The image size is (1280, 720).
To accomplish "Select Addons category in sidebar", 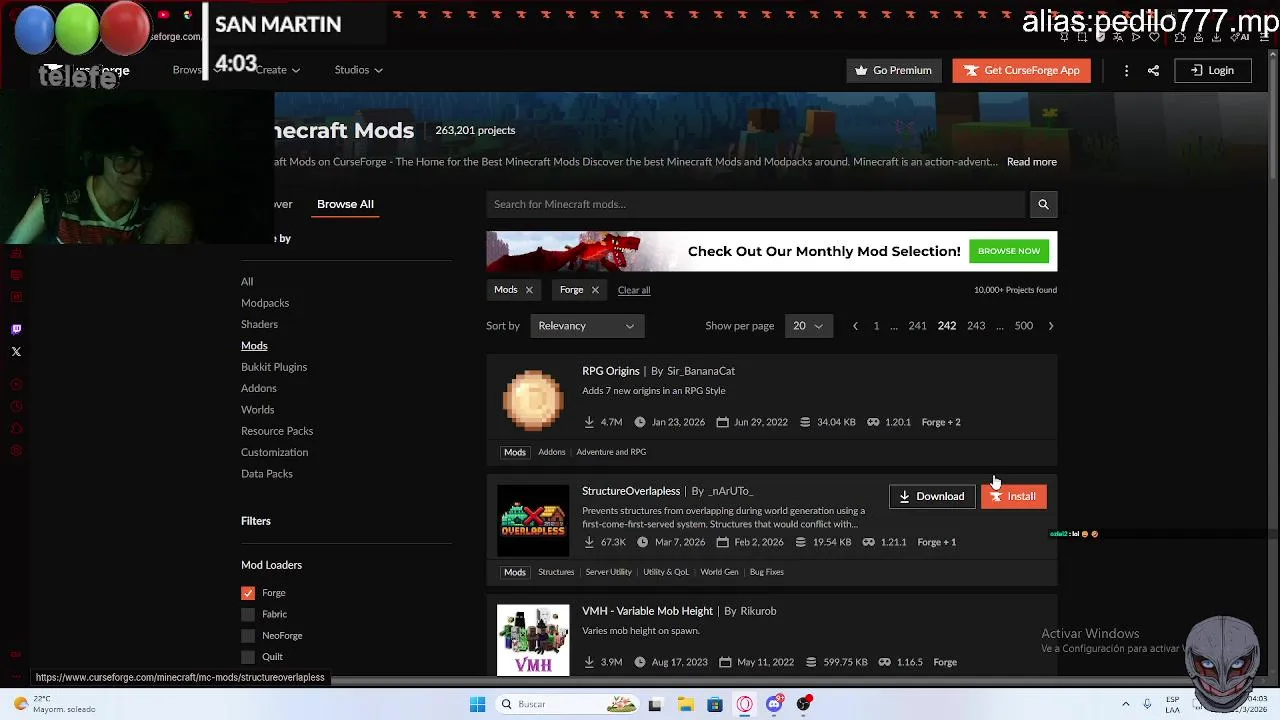I will click(x=259, y=388).
